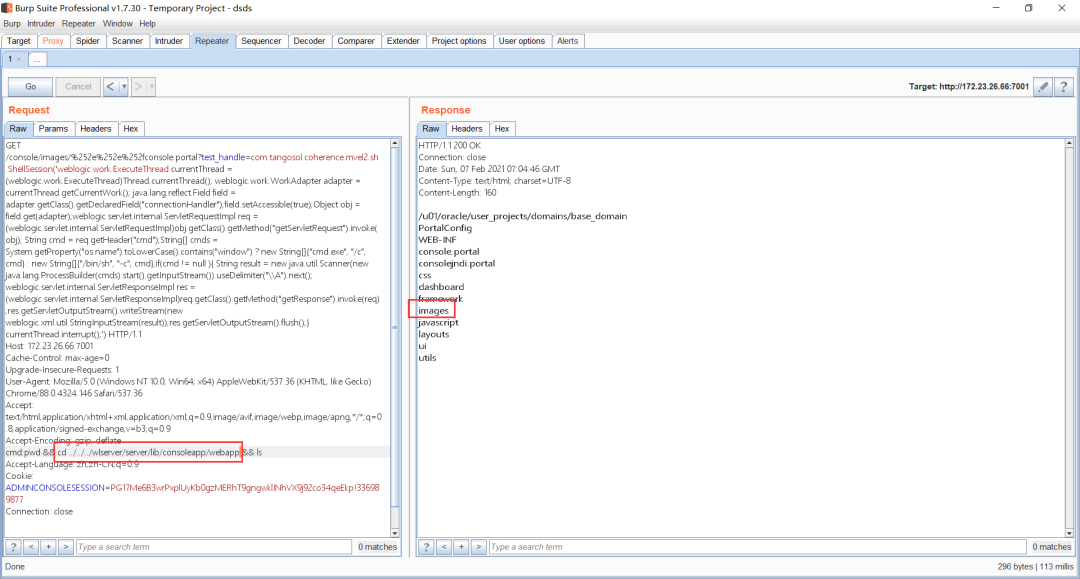Open the Repeater menu in the menu bar
Screen dimensions: 1080x579
(79, 23)
